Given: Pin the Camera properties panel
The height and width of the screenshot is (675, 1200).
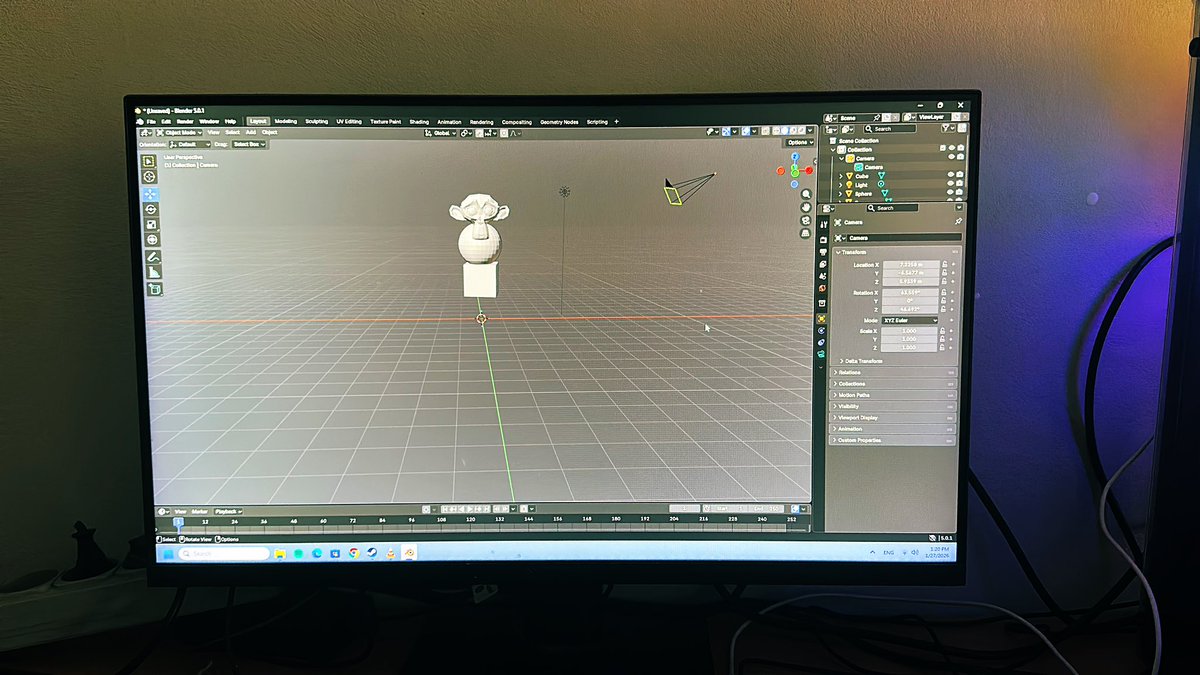Looking at the screenshot, I should pyautogui.click(x=958, y=221).
